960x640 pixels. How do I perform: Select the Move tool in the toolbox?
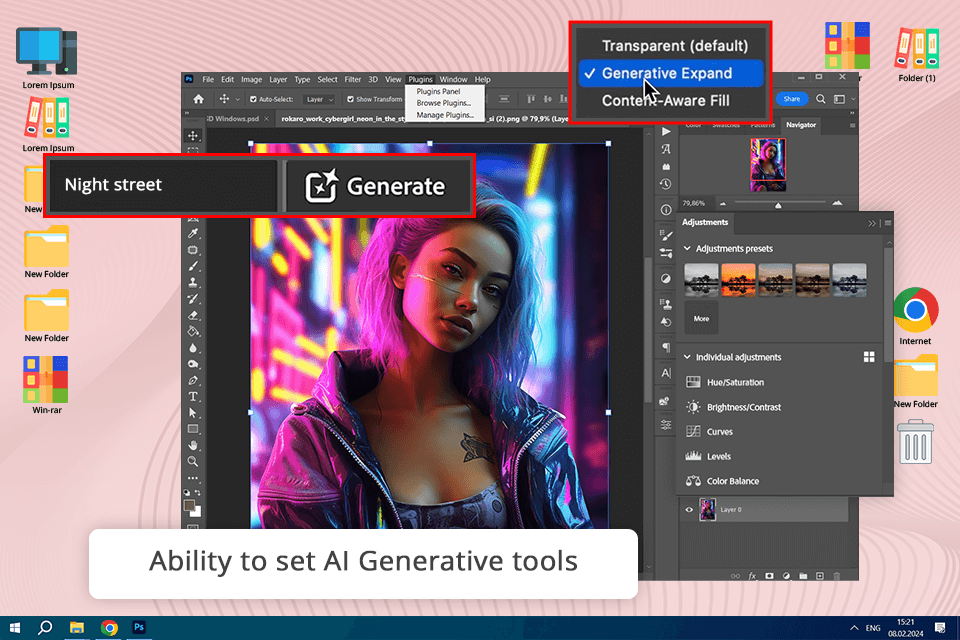[193, 136]
